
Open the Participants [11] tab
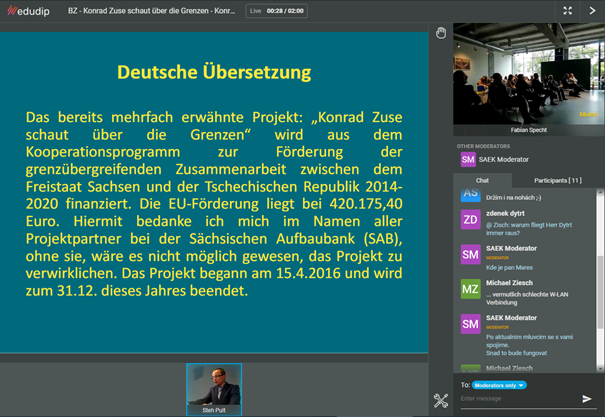pos(558,180)
